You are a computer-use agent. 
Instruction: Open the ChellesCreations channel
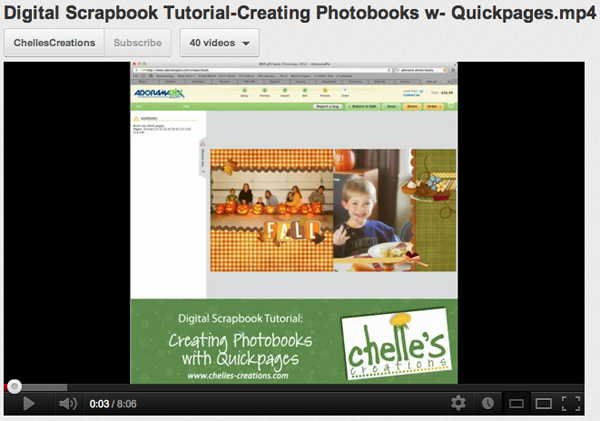coord(54,42)
